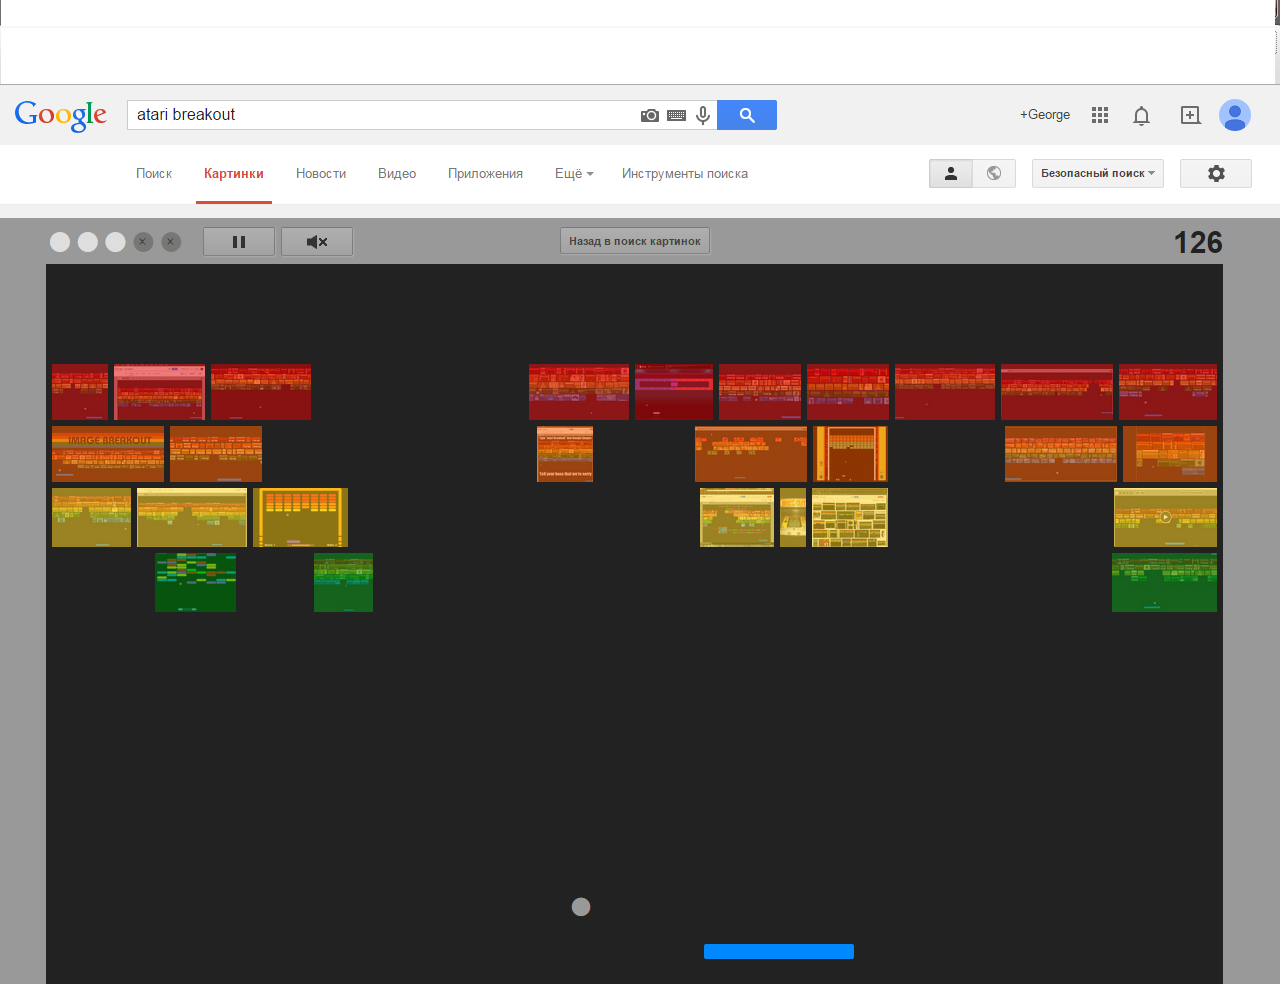Pause the Breakout game
Screen dimensions: 1280x984
pyautogui.click(x=239, y=241)
